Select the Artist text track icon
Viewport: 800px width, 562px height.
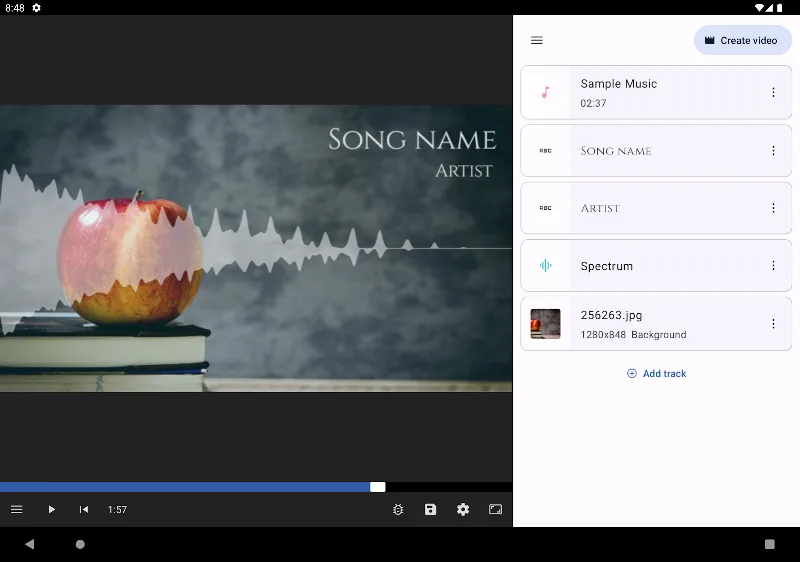click(545, 208)
